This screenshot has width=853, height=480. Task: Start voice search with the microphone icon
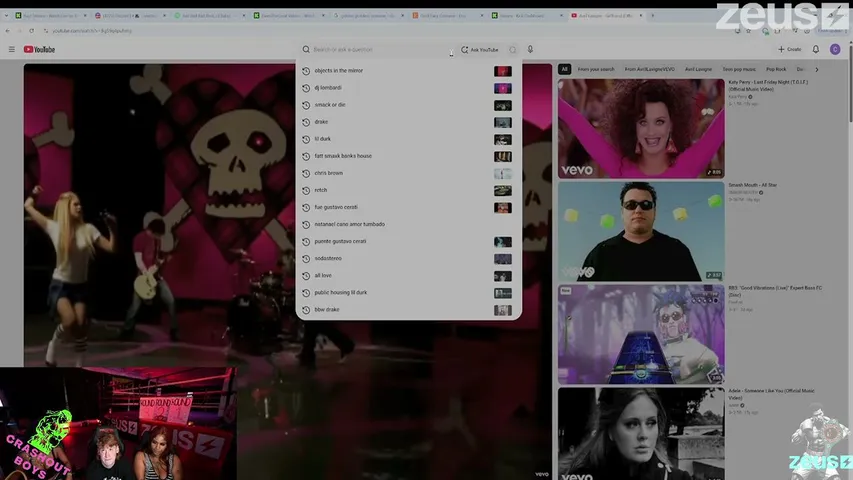[x=530, y=50]
